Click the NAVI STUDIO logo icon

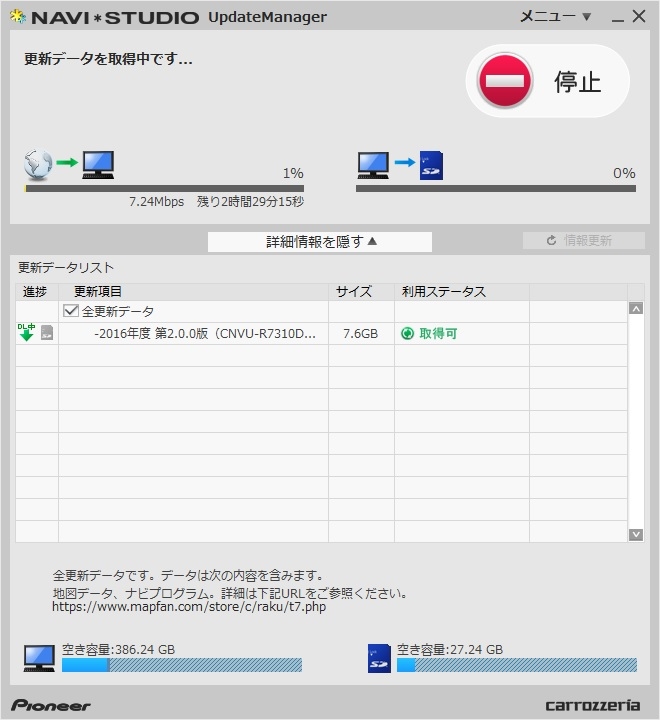[17, 17]
